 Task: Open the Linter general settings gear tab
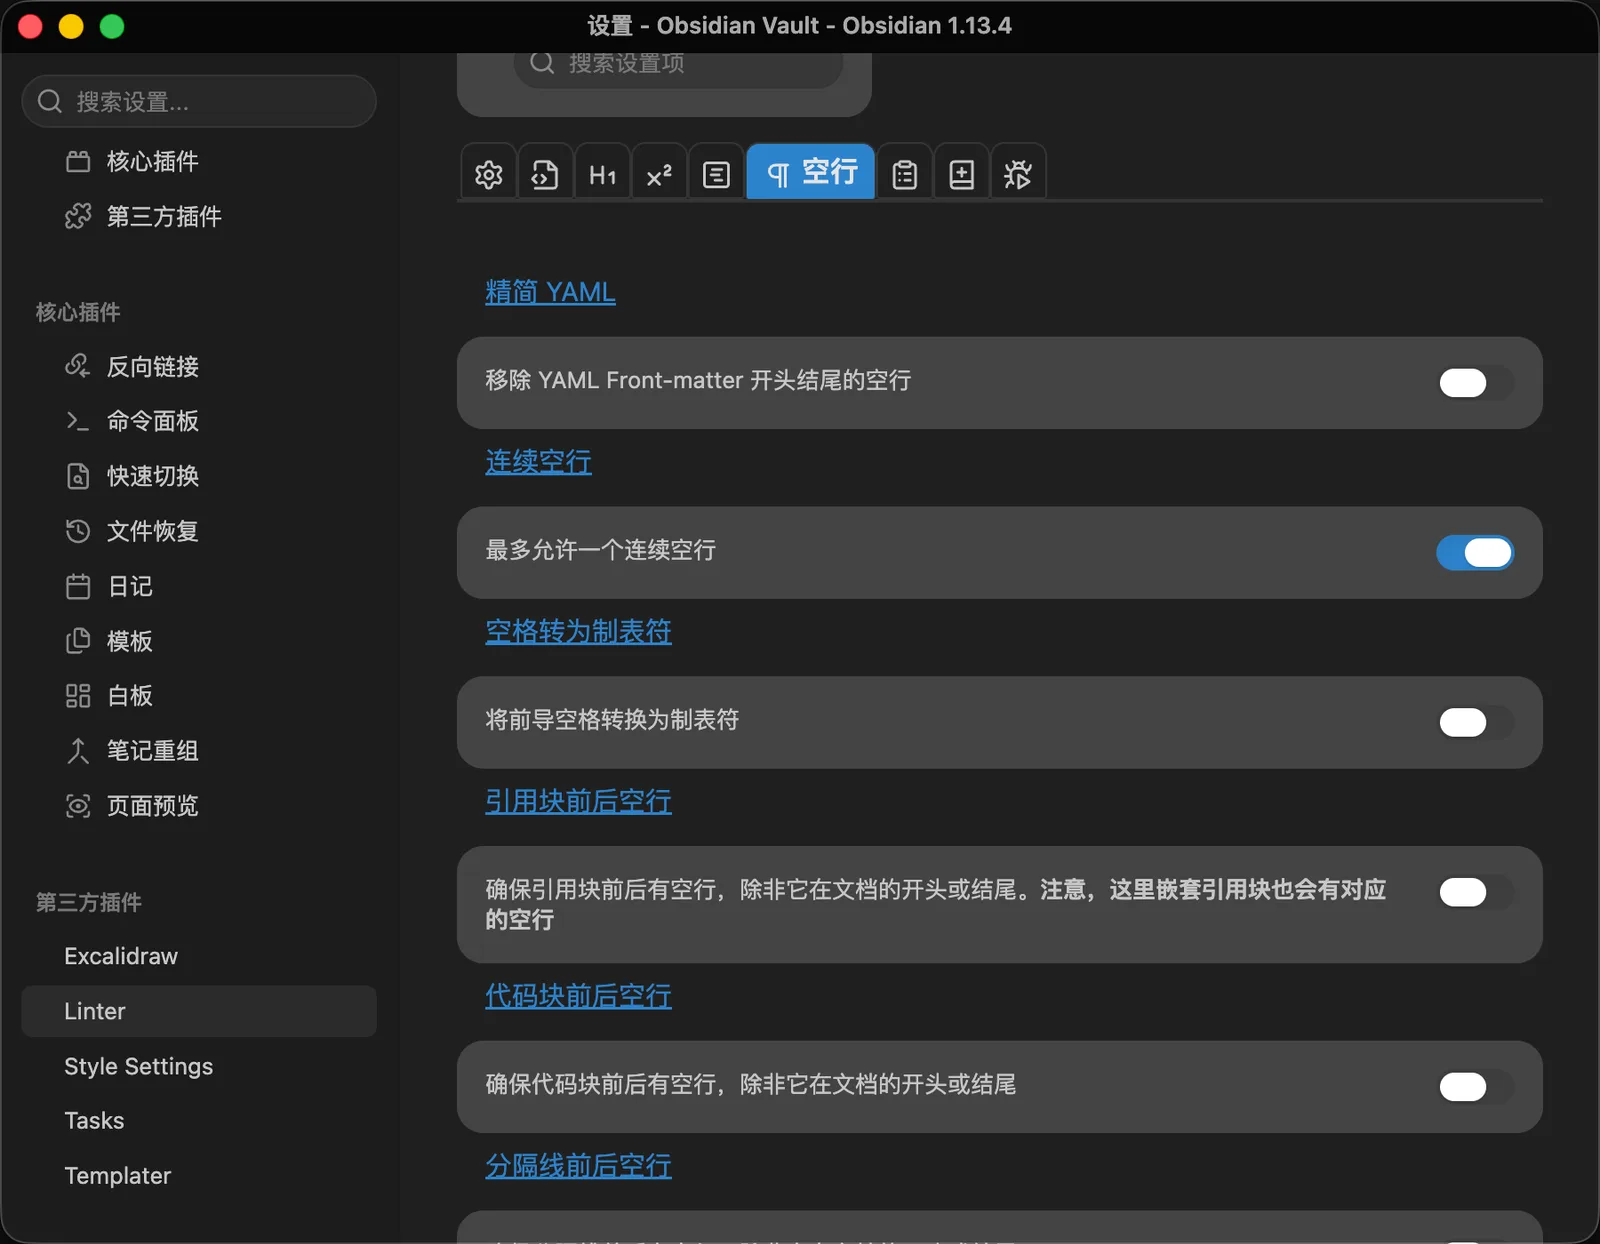tap(489, 174)
